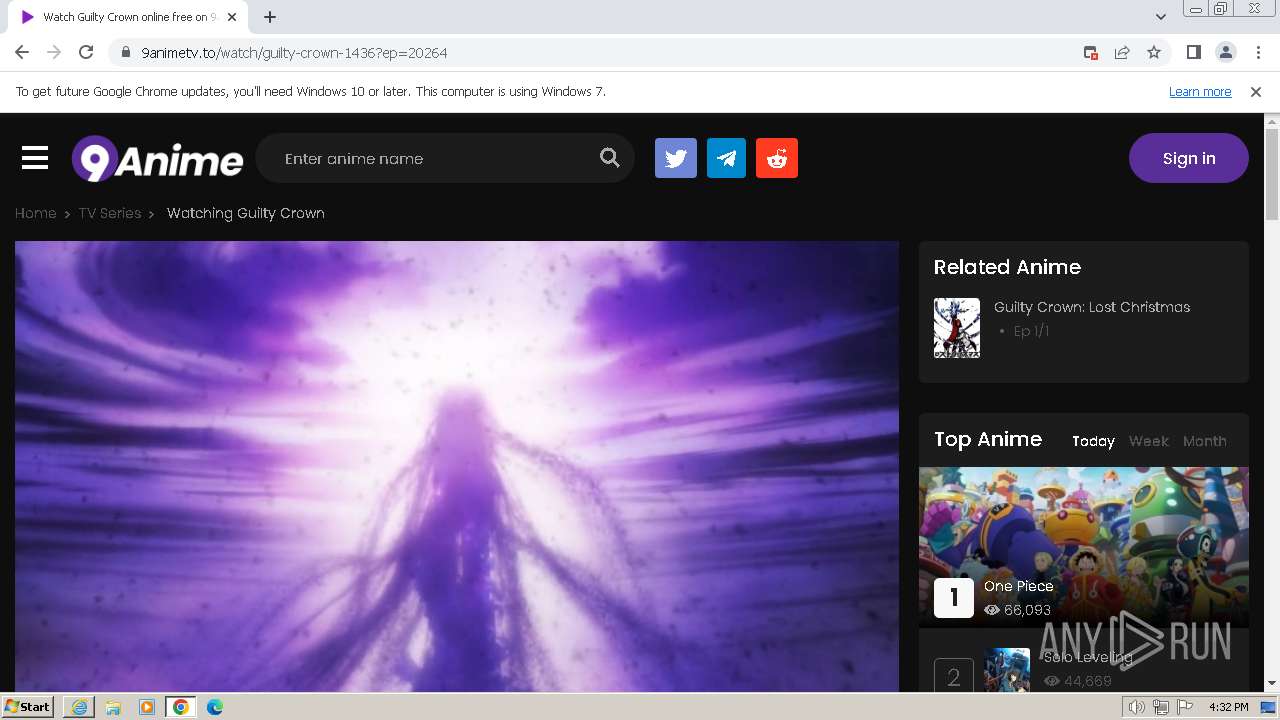Viewport: 1280px width, 720px height.
Task: Select the Watch Guilty Crown browser tab
Action: coord(128,17)
